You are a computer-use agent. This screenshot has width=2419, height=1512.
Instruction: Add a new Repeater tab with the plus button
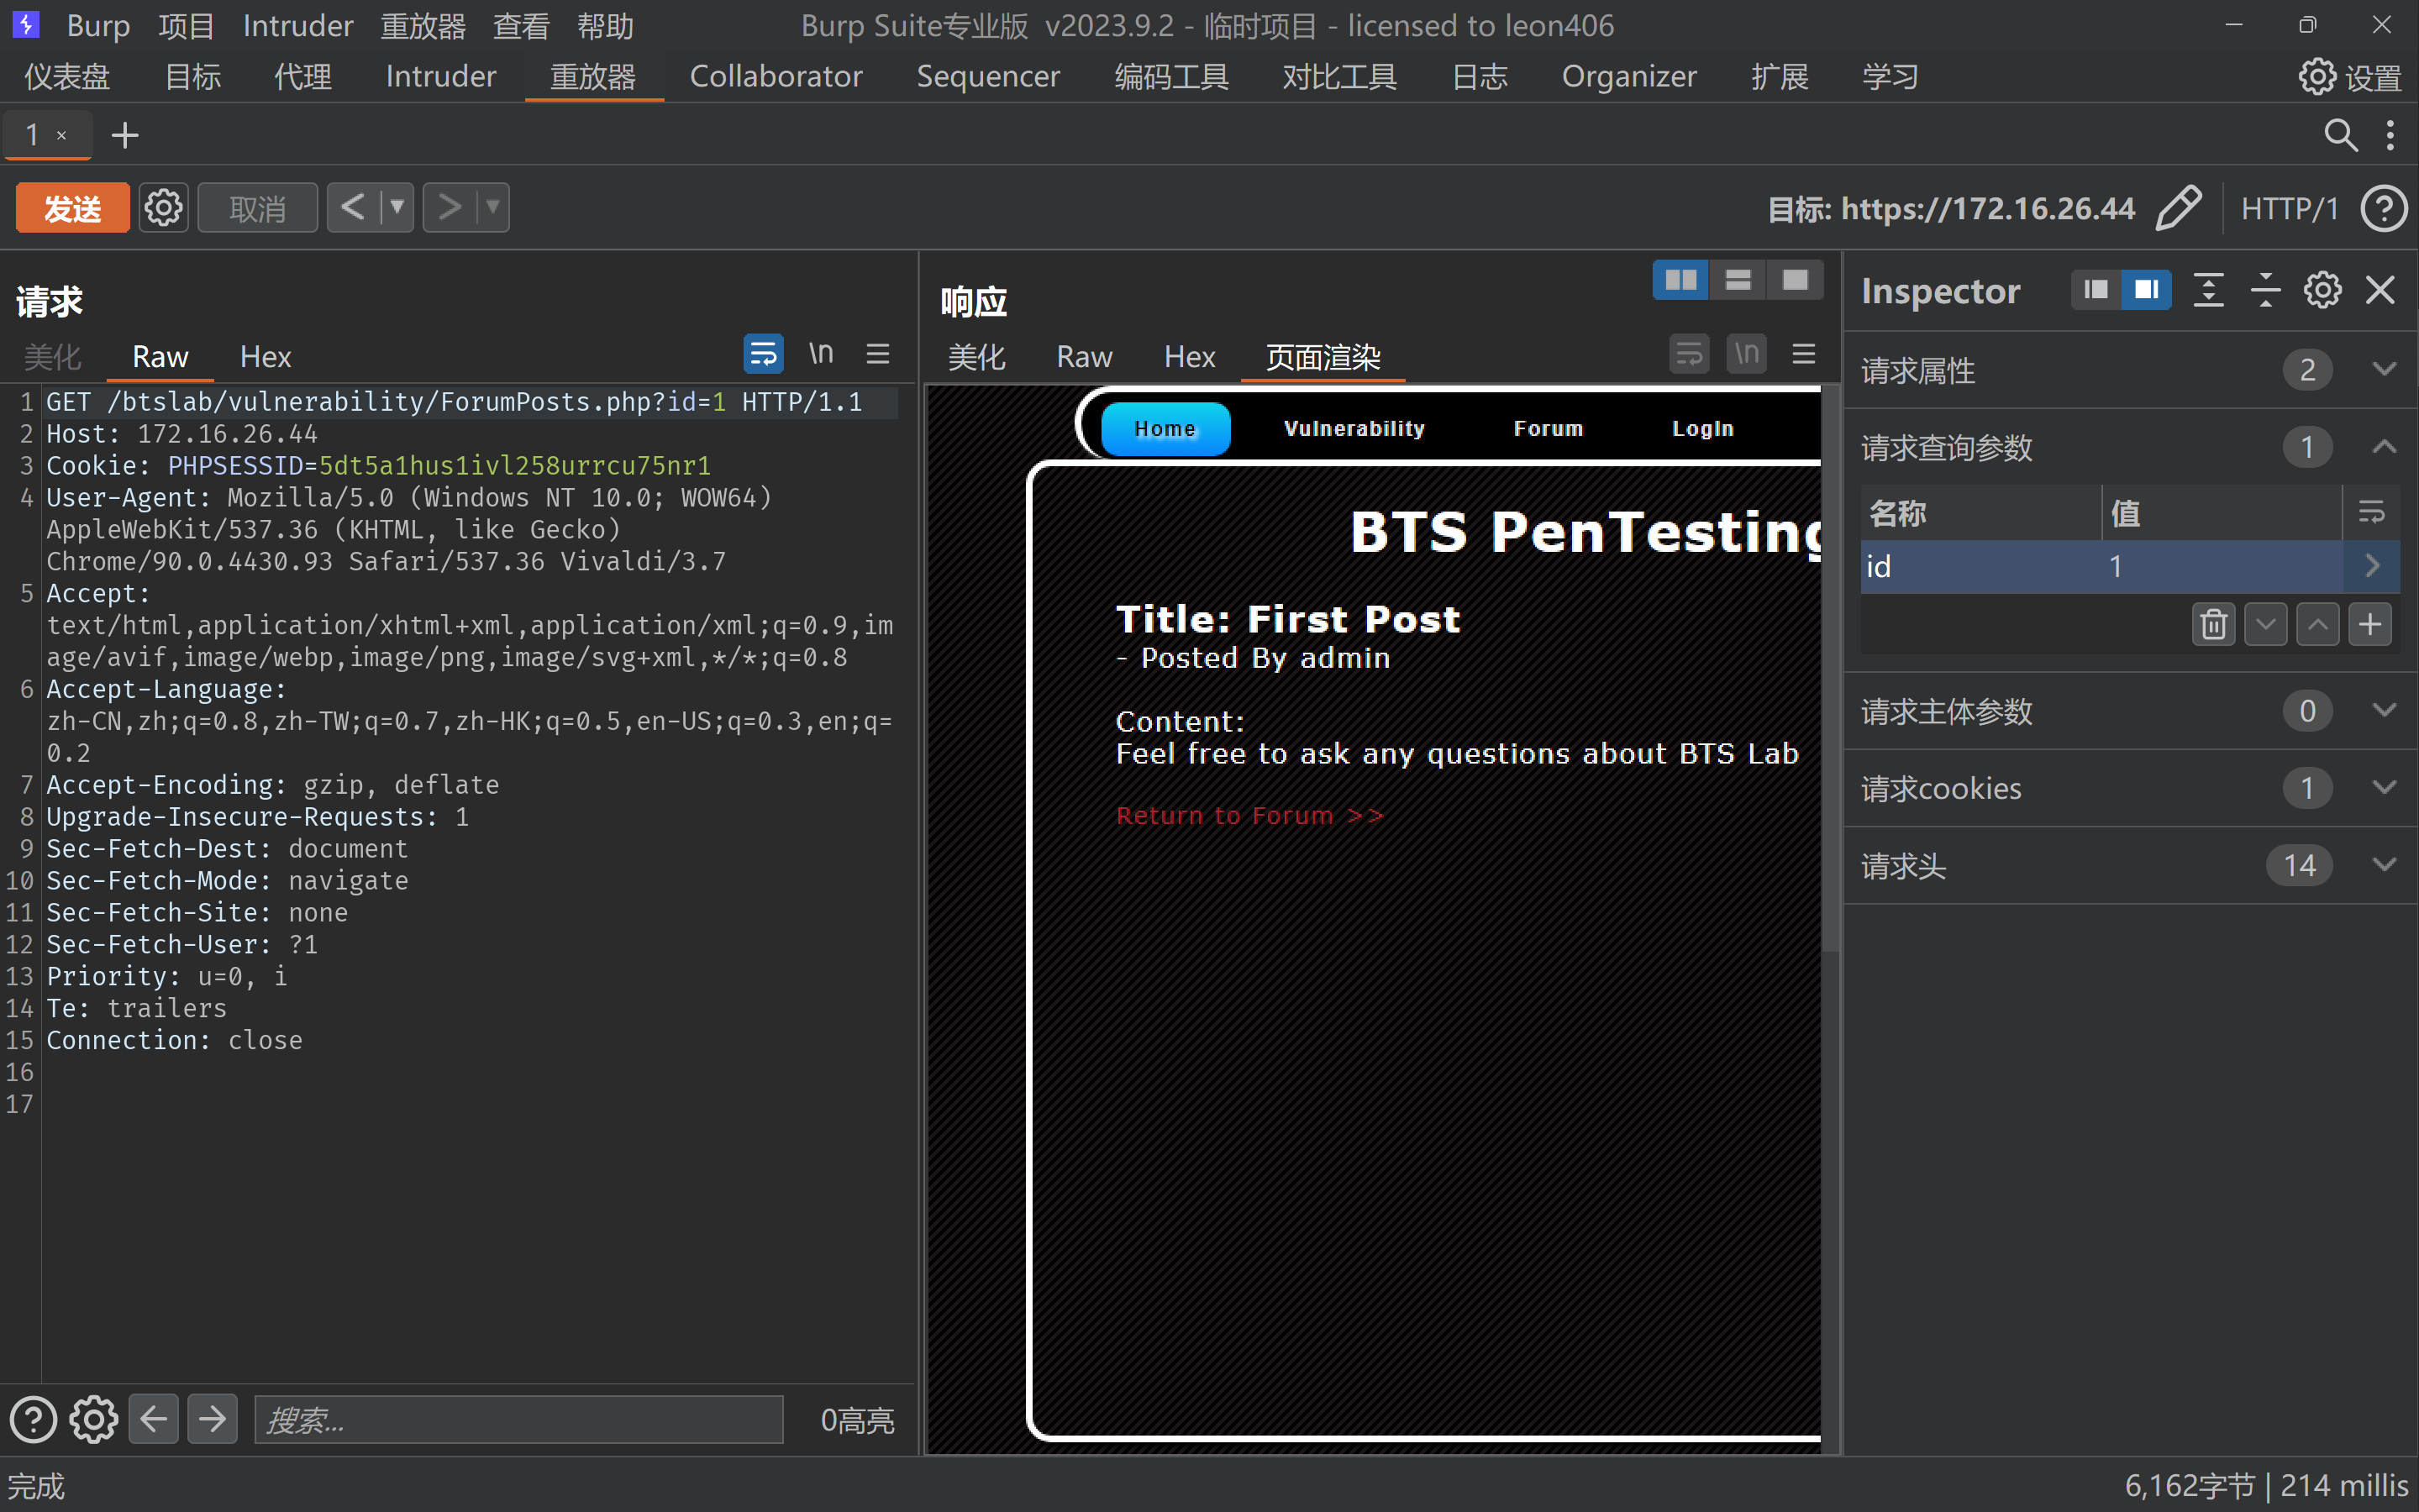click(125, 135)
